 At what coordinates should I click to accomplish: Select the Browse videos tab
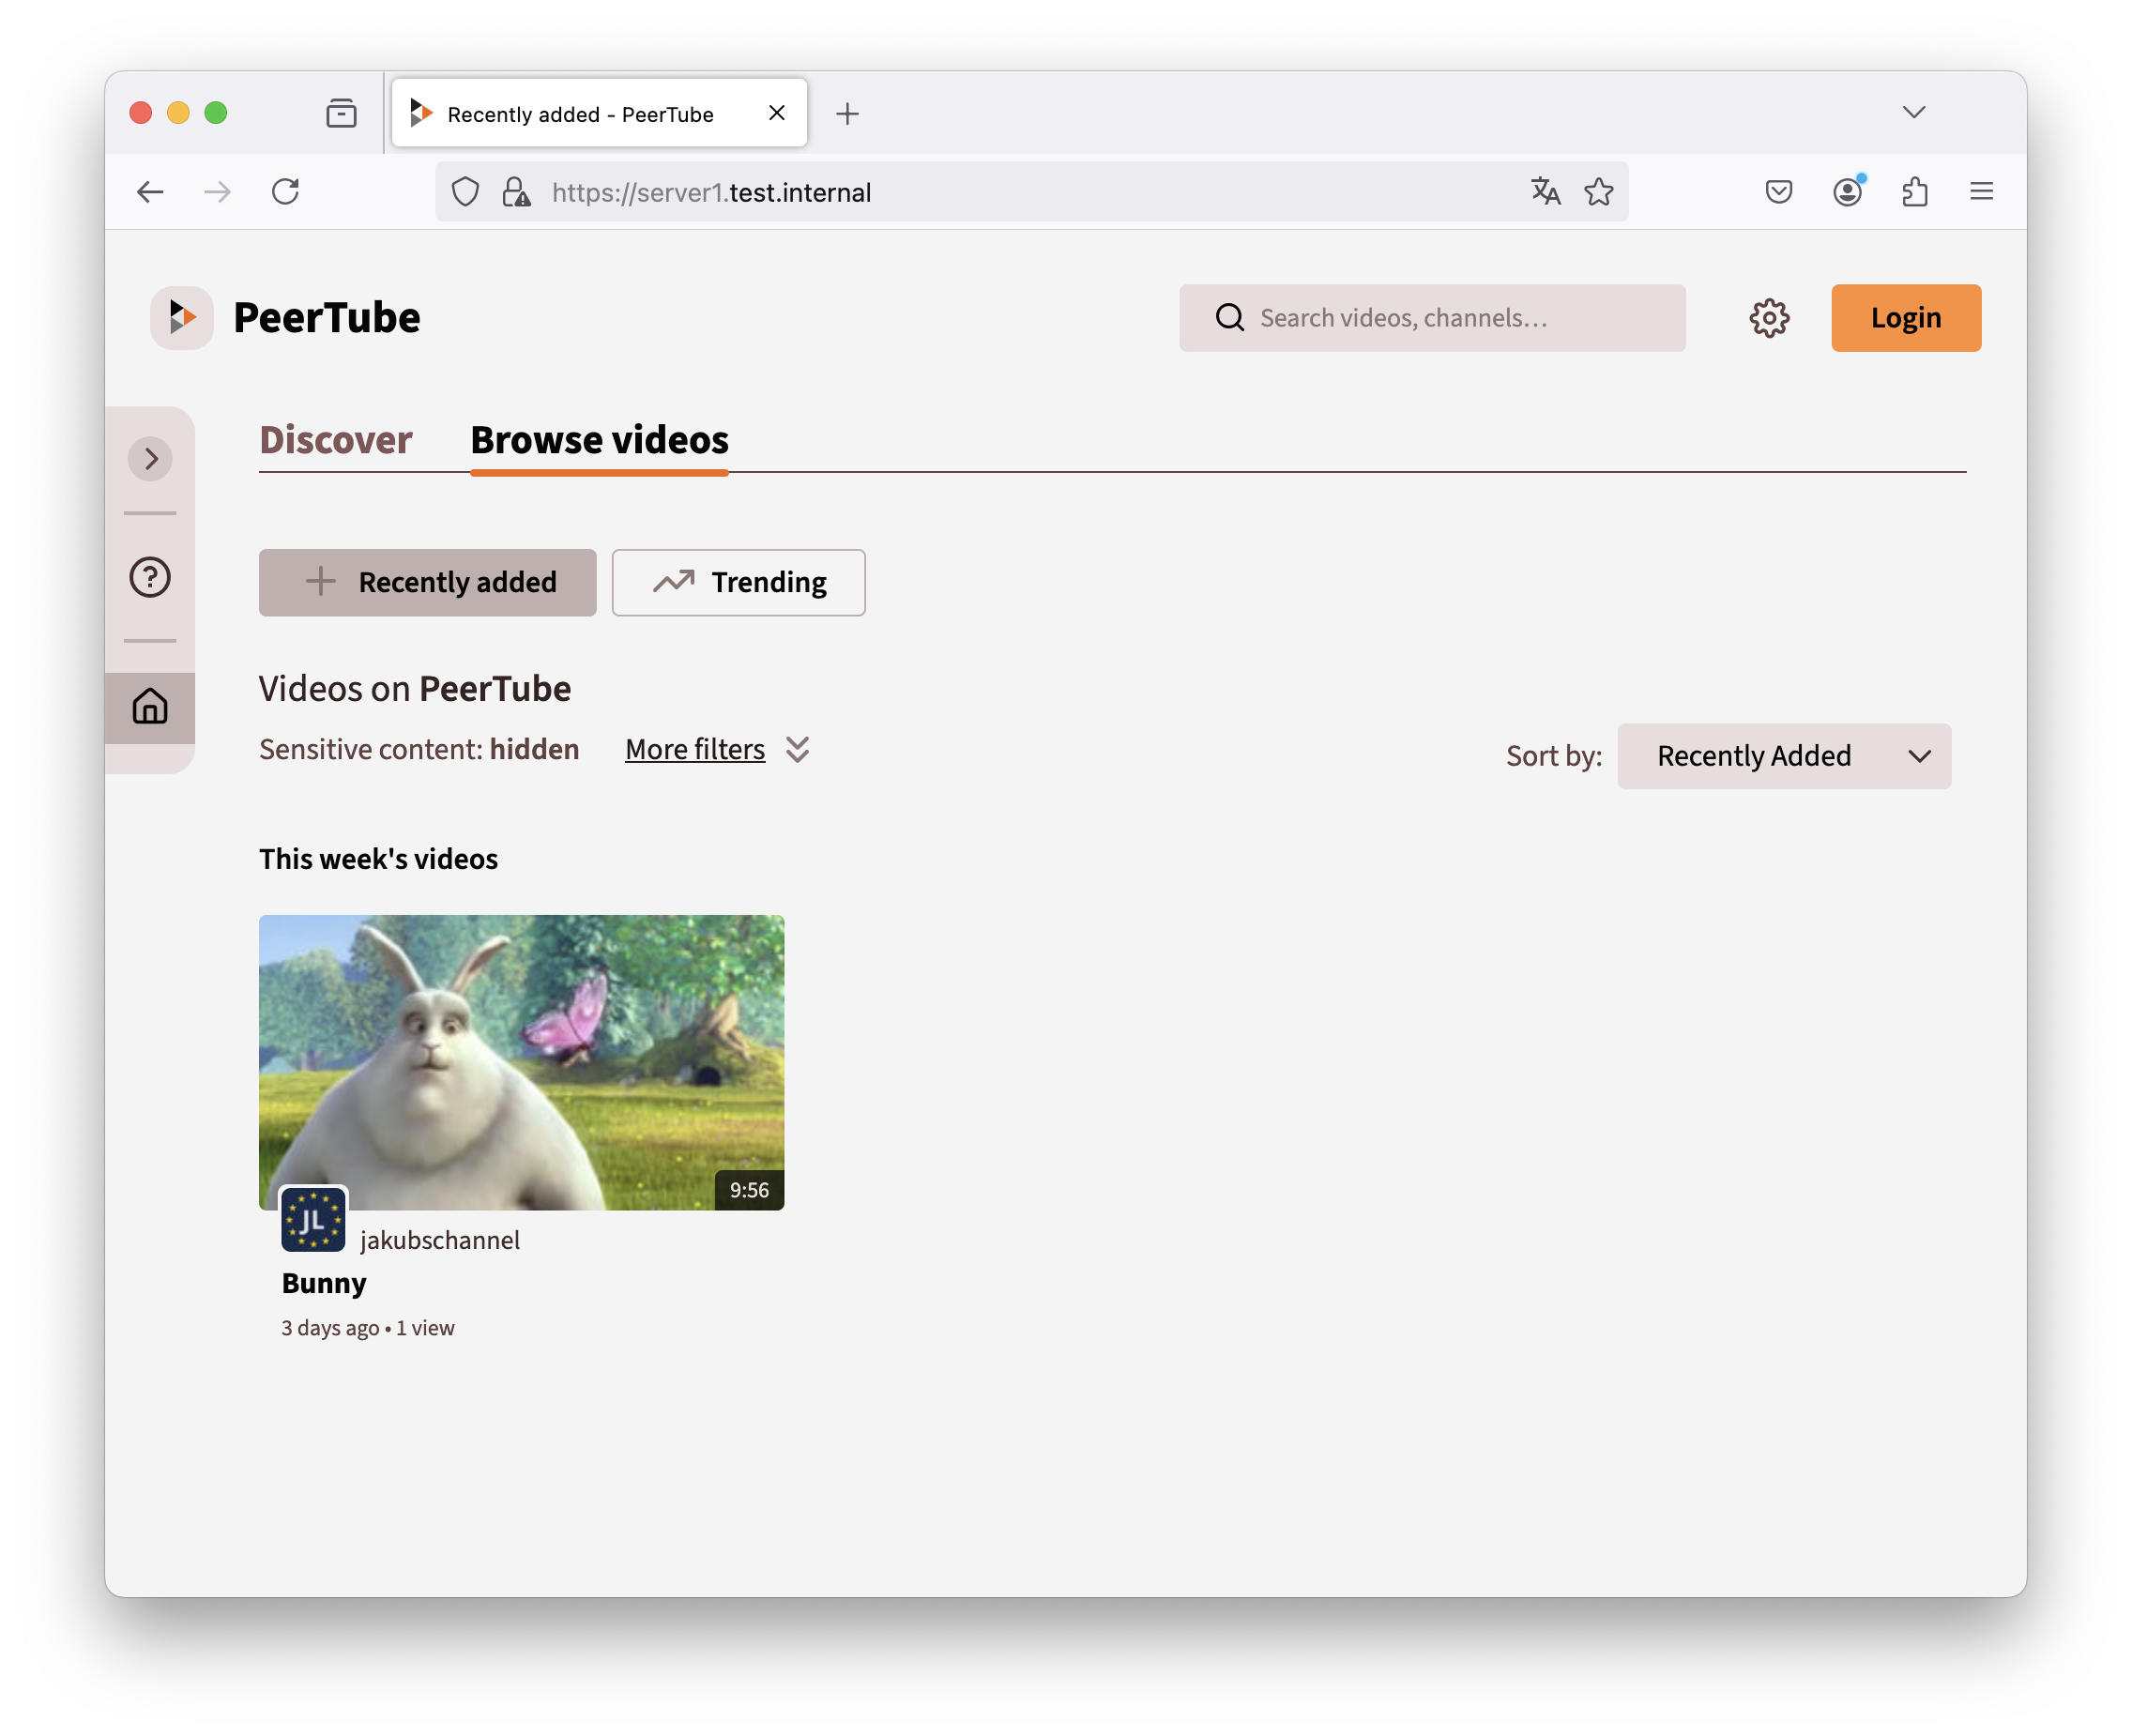[x=599, y=440]
